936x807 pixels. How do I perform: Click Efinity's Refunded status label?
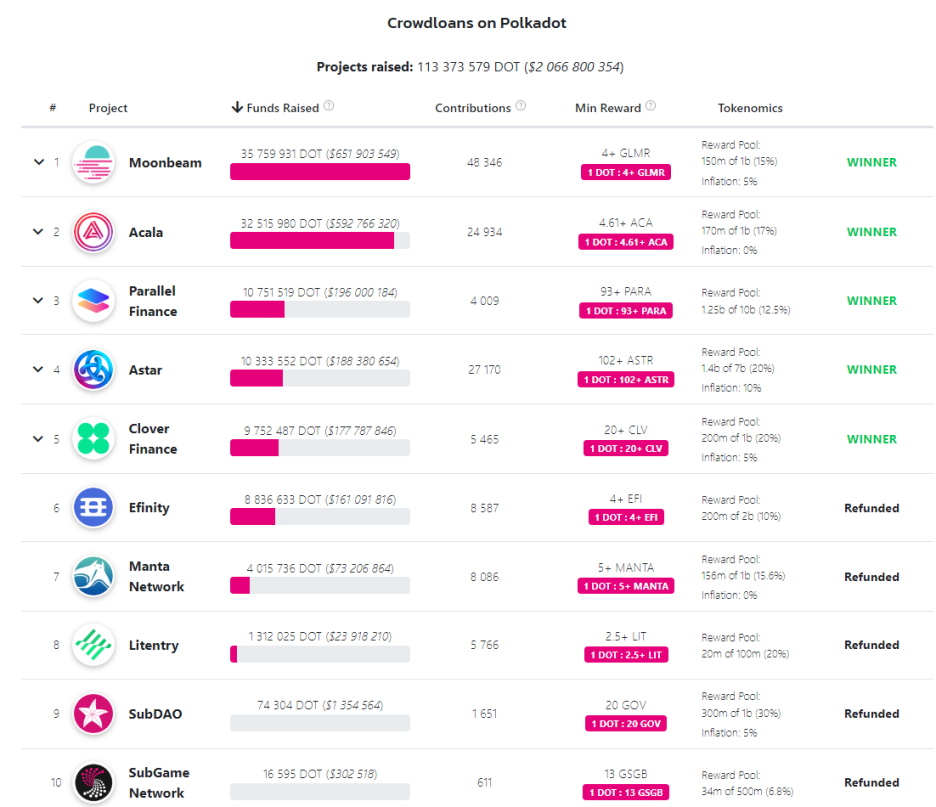coord(872,508)
